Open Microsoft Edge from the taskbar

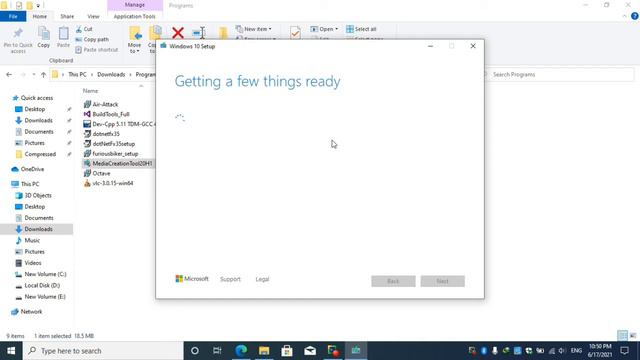(241, 351)
